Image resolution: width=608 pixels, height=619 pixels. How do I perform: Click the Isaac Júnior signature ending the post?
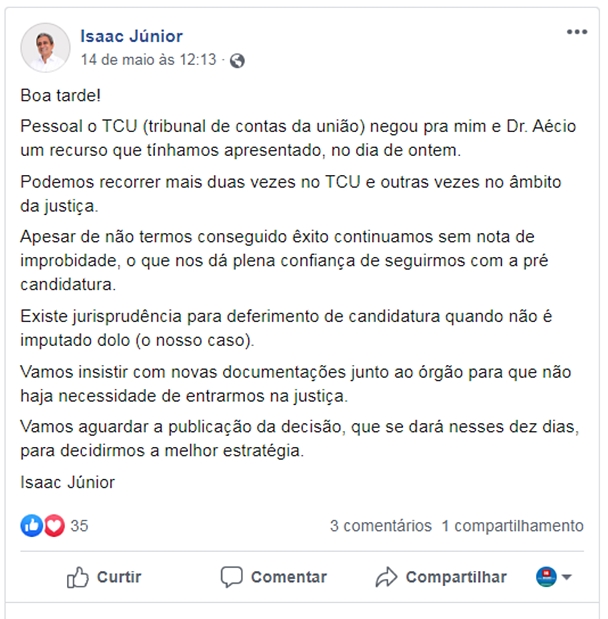pyautogui.click(x=67, y=482)
